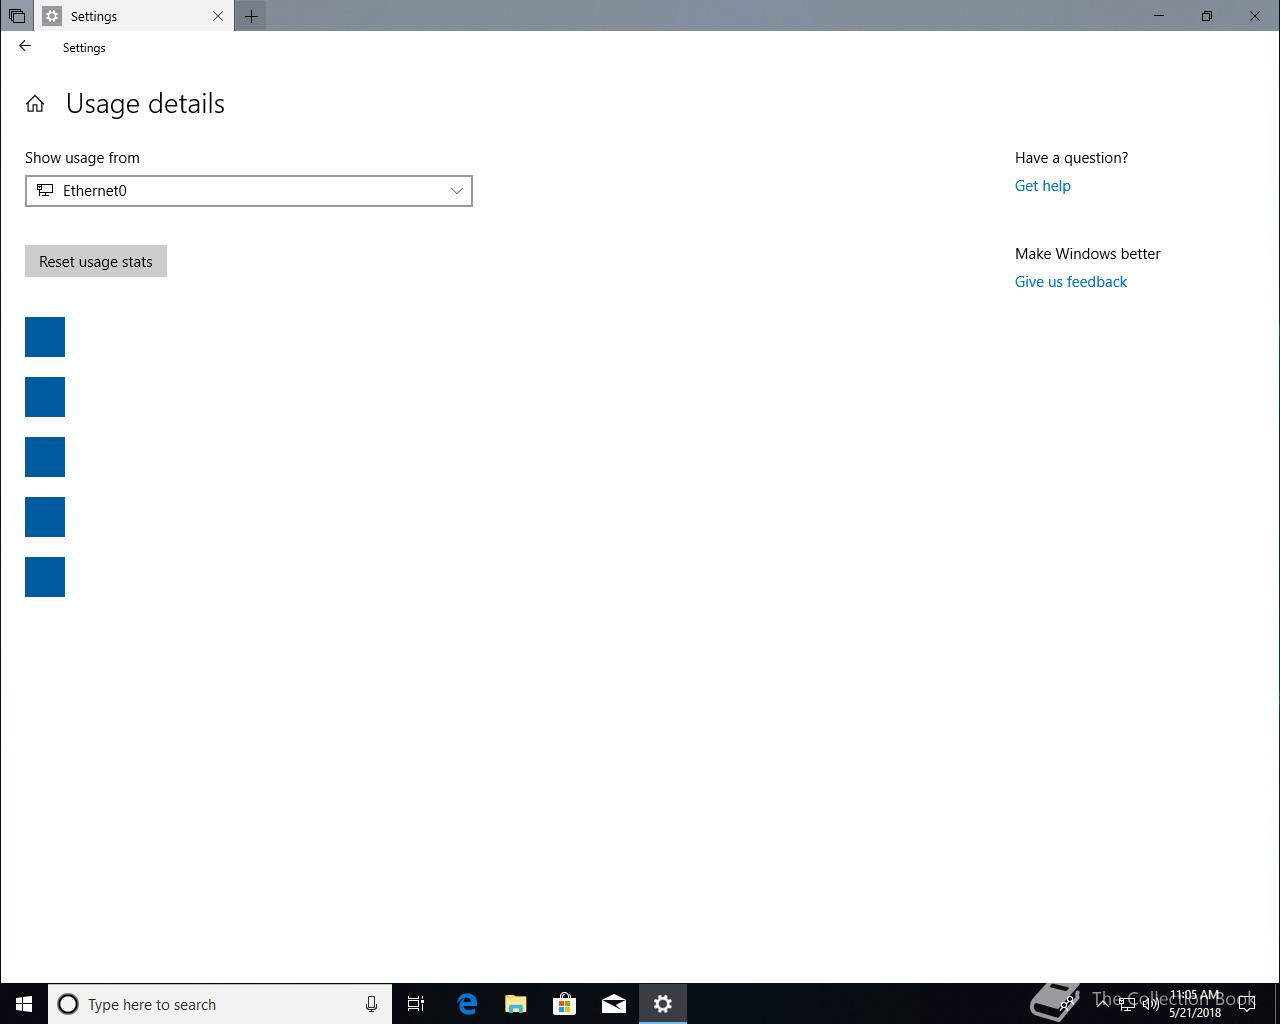1280x1024 pixels.
Task: Open the tab sets icon in title bar
Action: [17, 16]
